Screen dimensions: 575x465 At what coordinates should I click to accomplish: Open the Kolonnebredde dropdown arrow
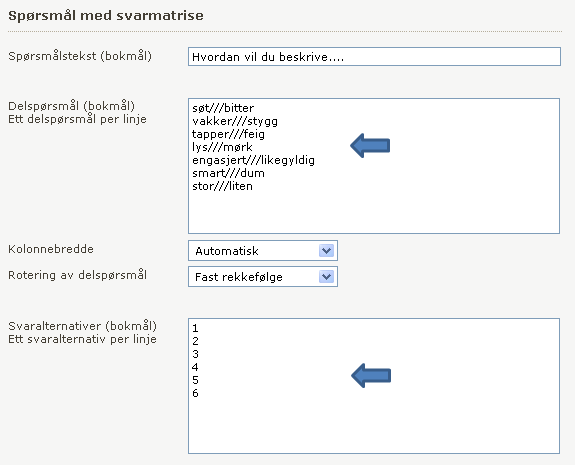pos(326,251)
